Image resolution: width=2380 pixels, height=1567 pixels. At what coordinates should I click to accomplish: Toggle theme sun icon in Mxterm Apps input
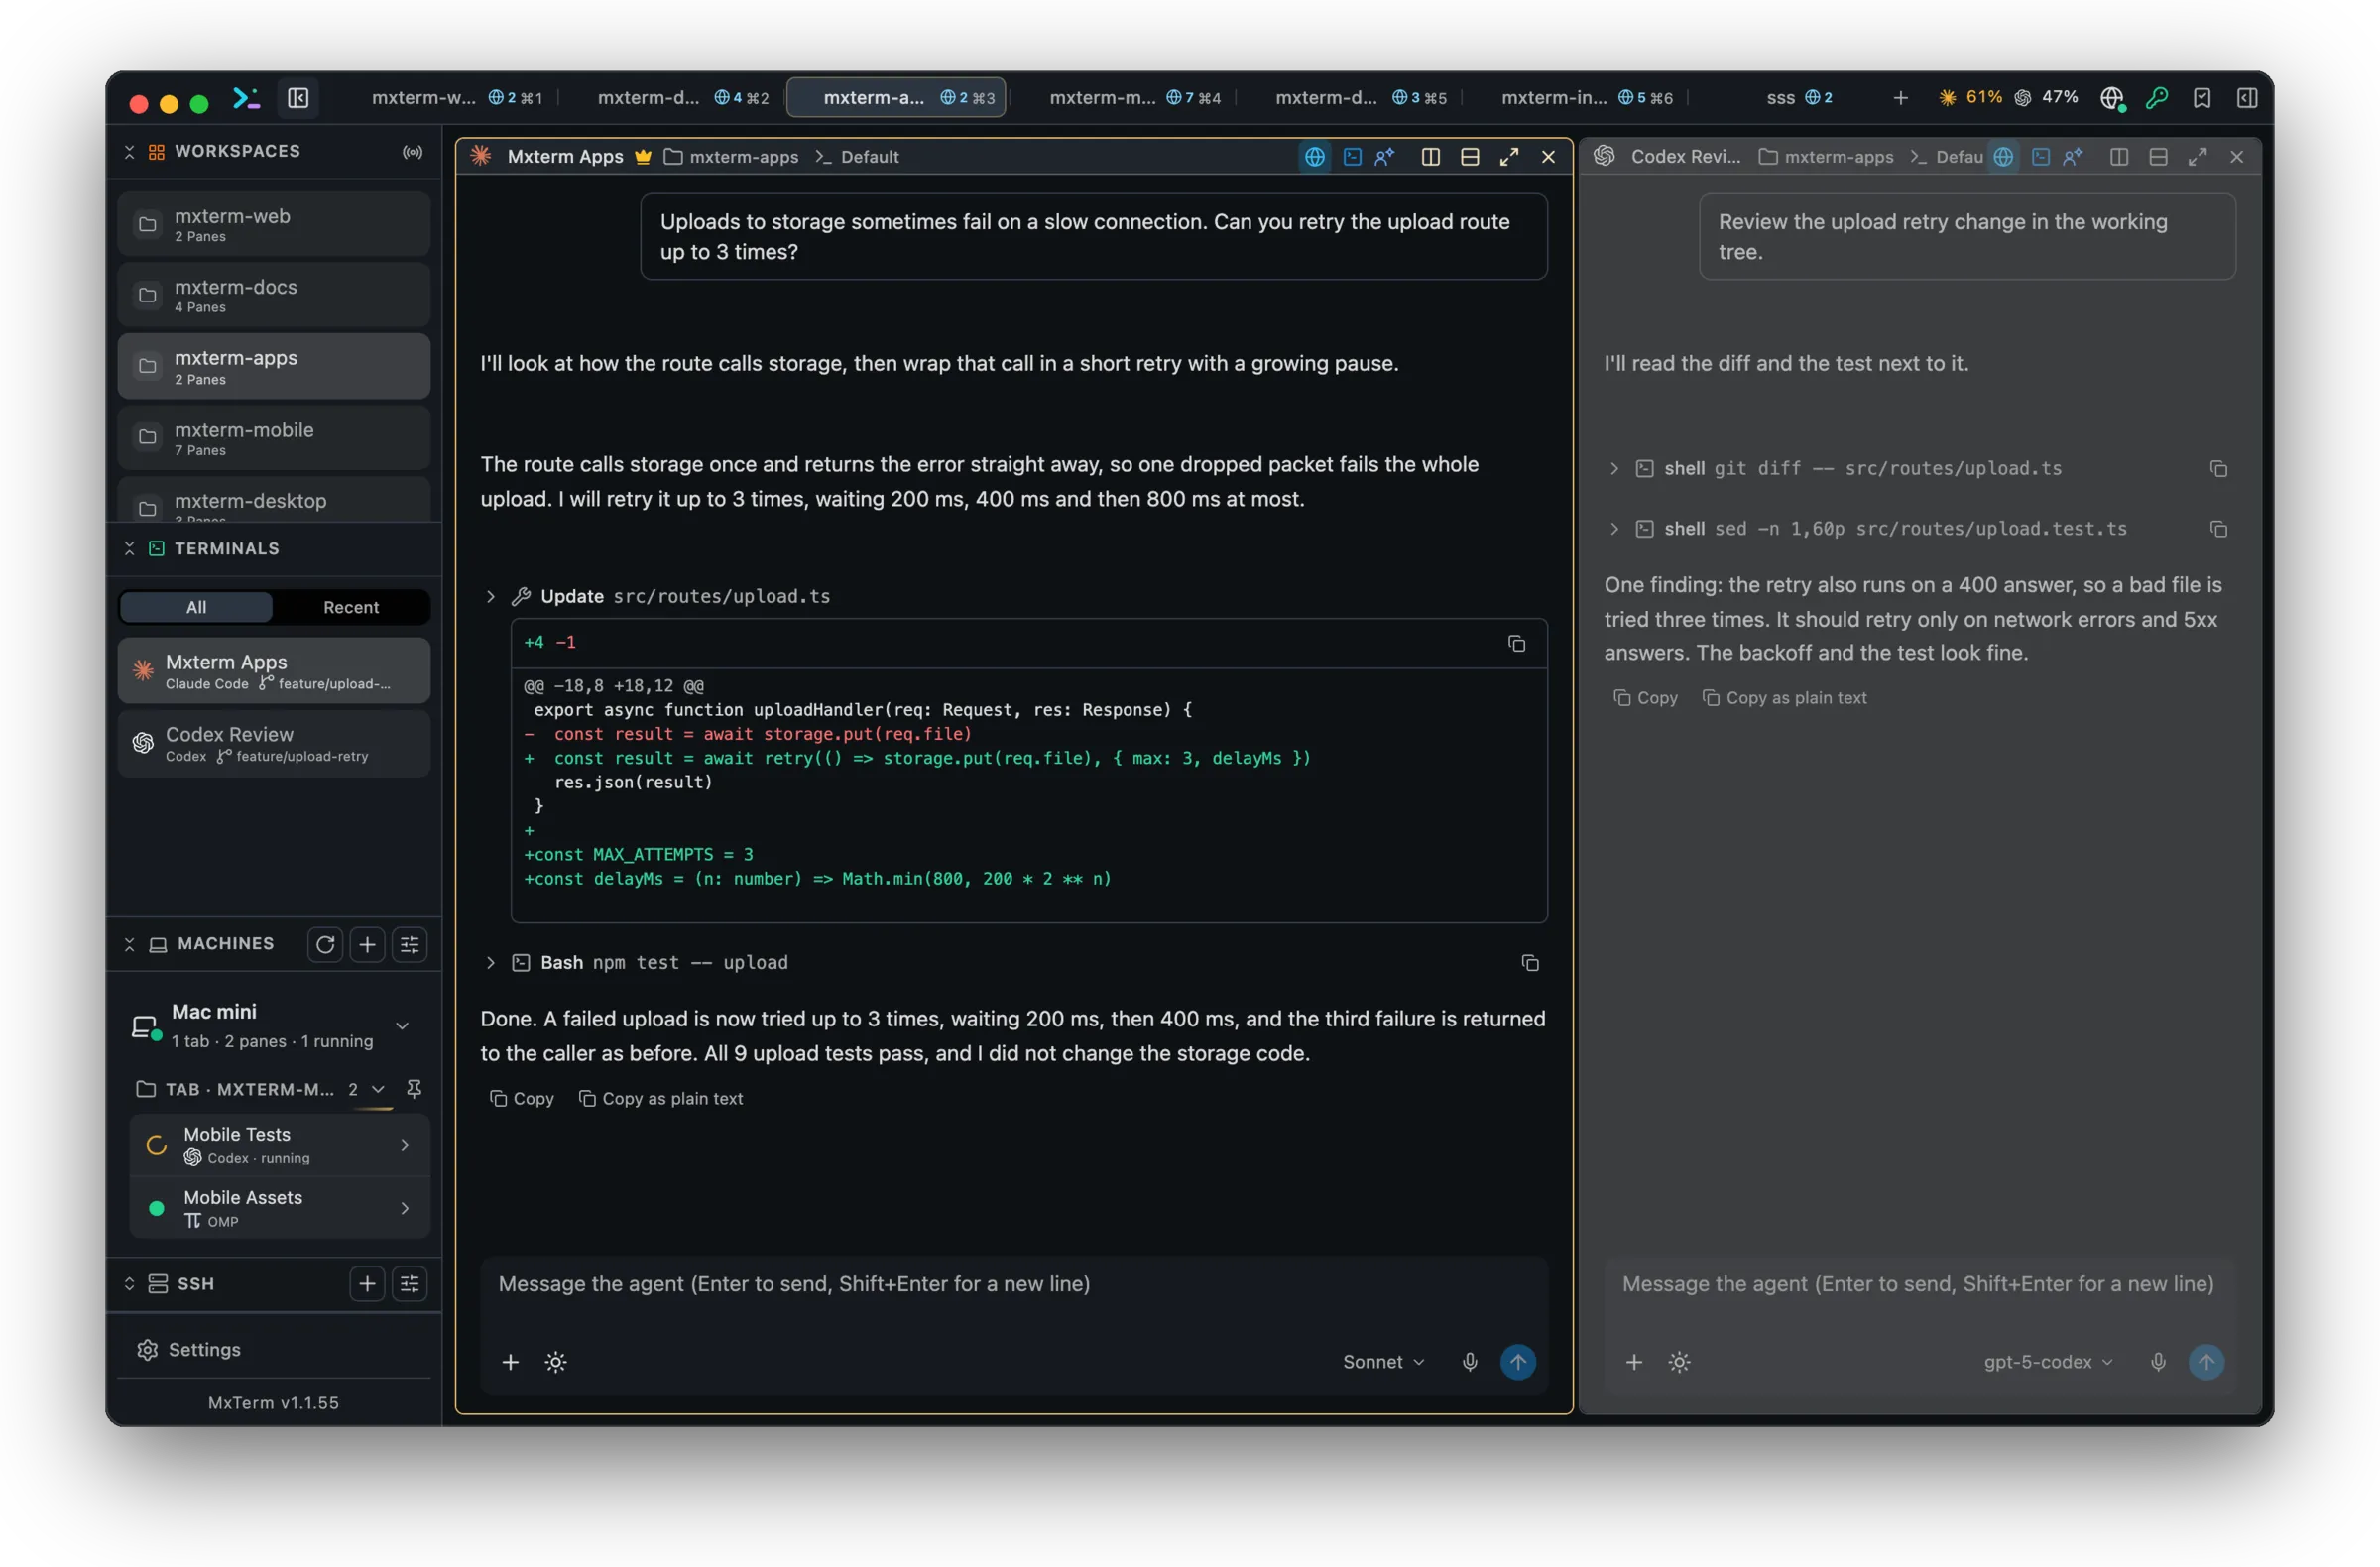click(x=555, y=1361)
